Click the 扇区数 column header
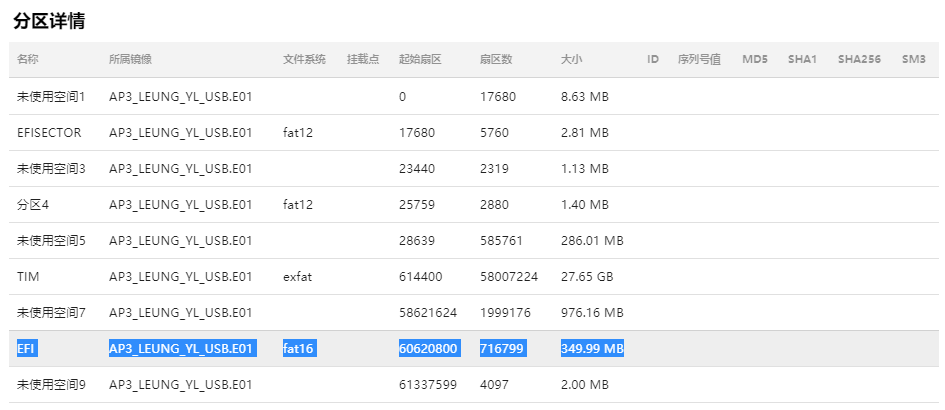This screenshot has width=945, height=410. click(496, 59)
